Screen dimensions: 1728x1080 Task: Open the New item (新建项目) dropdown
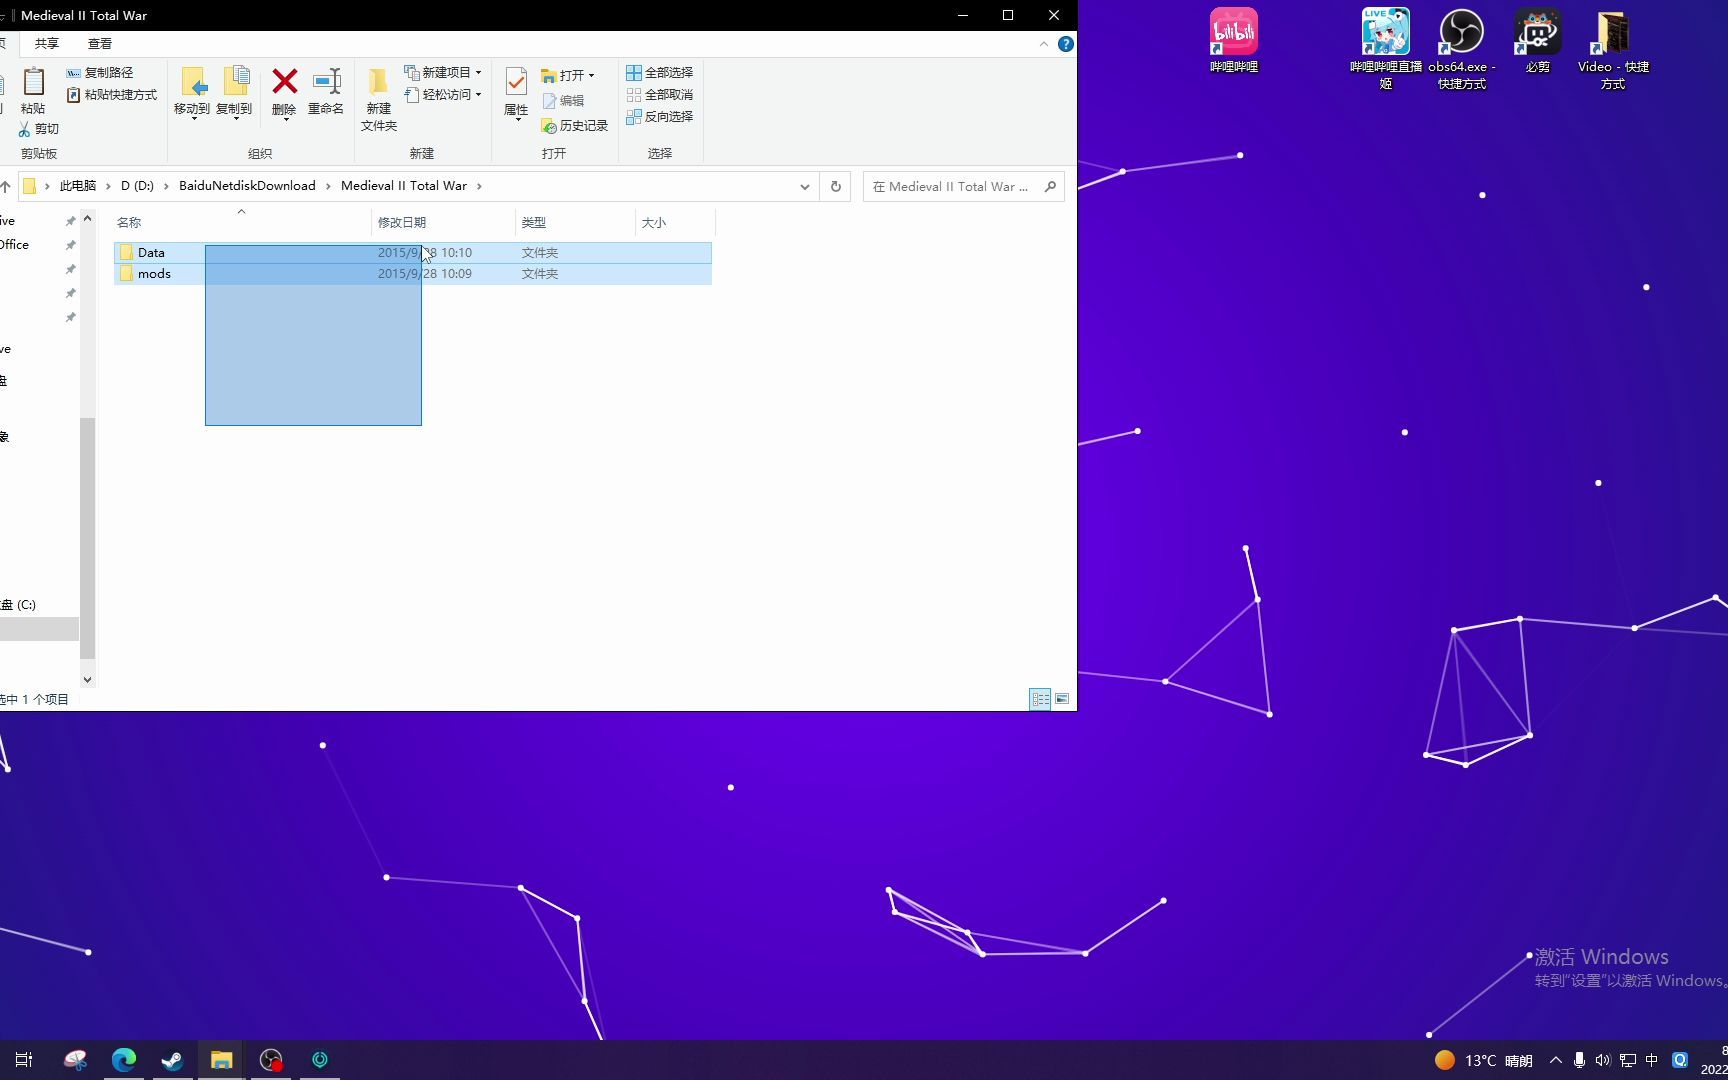click(443, 73)
